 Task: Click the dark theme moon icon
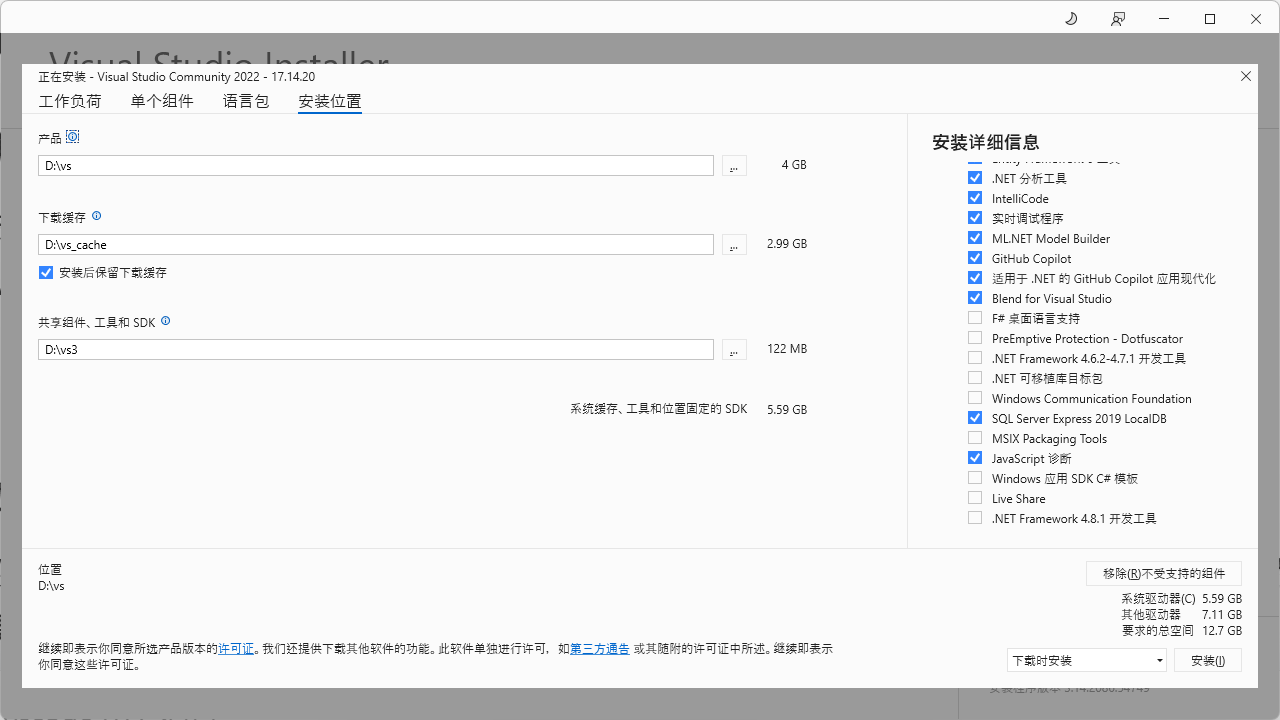(1070, 18)
